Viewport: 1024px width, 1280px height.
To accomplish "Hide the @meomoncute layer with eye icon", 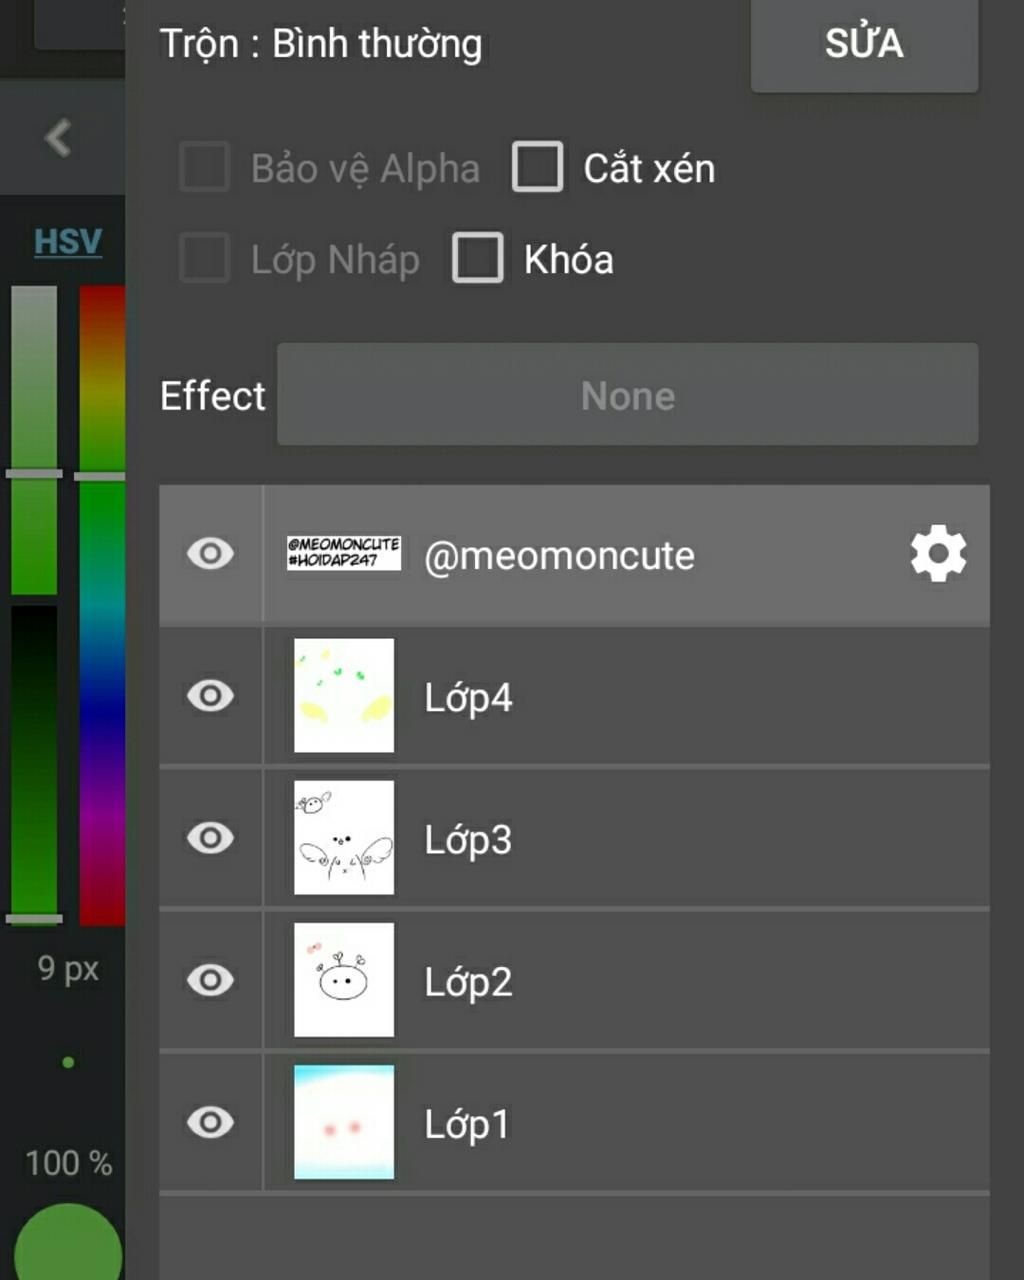I will (x=210, y=553).
